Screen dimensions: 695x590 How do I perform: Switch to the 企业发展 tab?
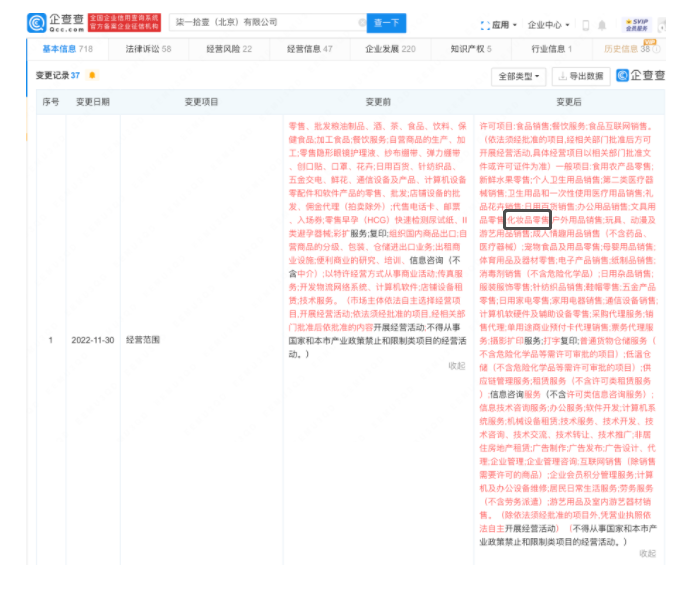click(x=390, y=49)
